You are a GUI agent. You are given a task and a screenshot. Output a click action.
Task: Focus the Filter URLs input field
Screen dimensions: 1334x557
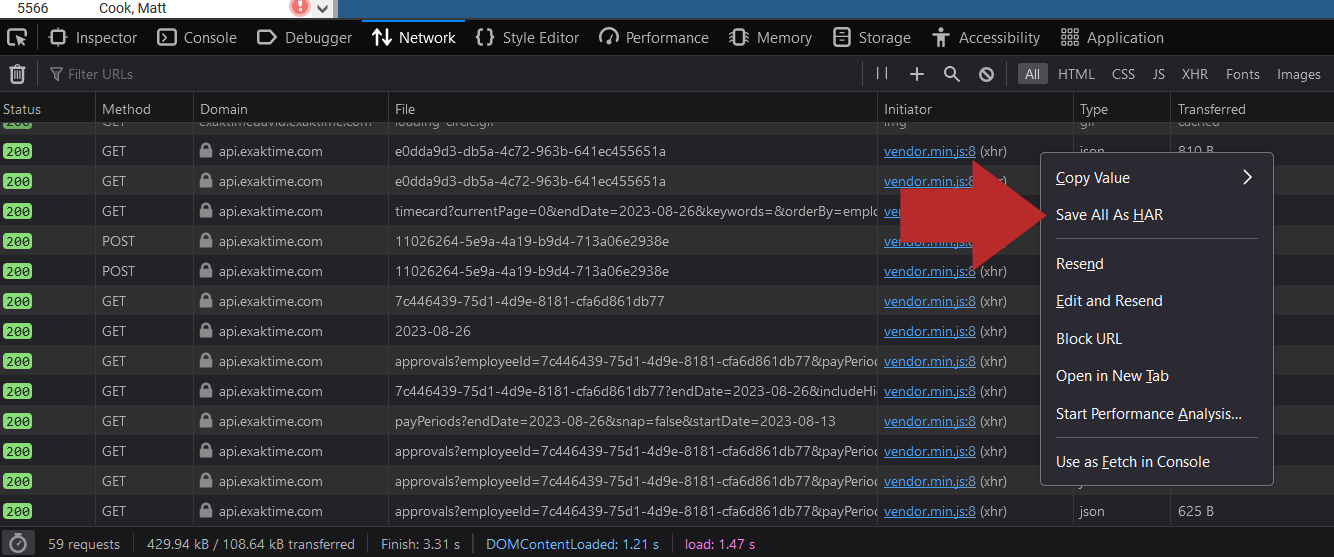point(450,74)
